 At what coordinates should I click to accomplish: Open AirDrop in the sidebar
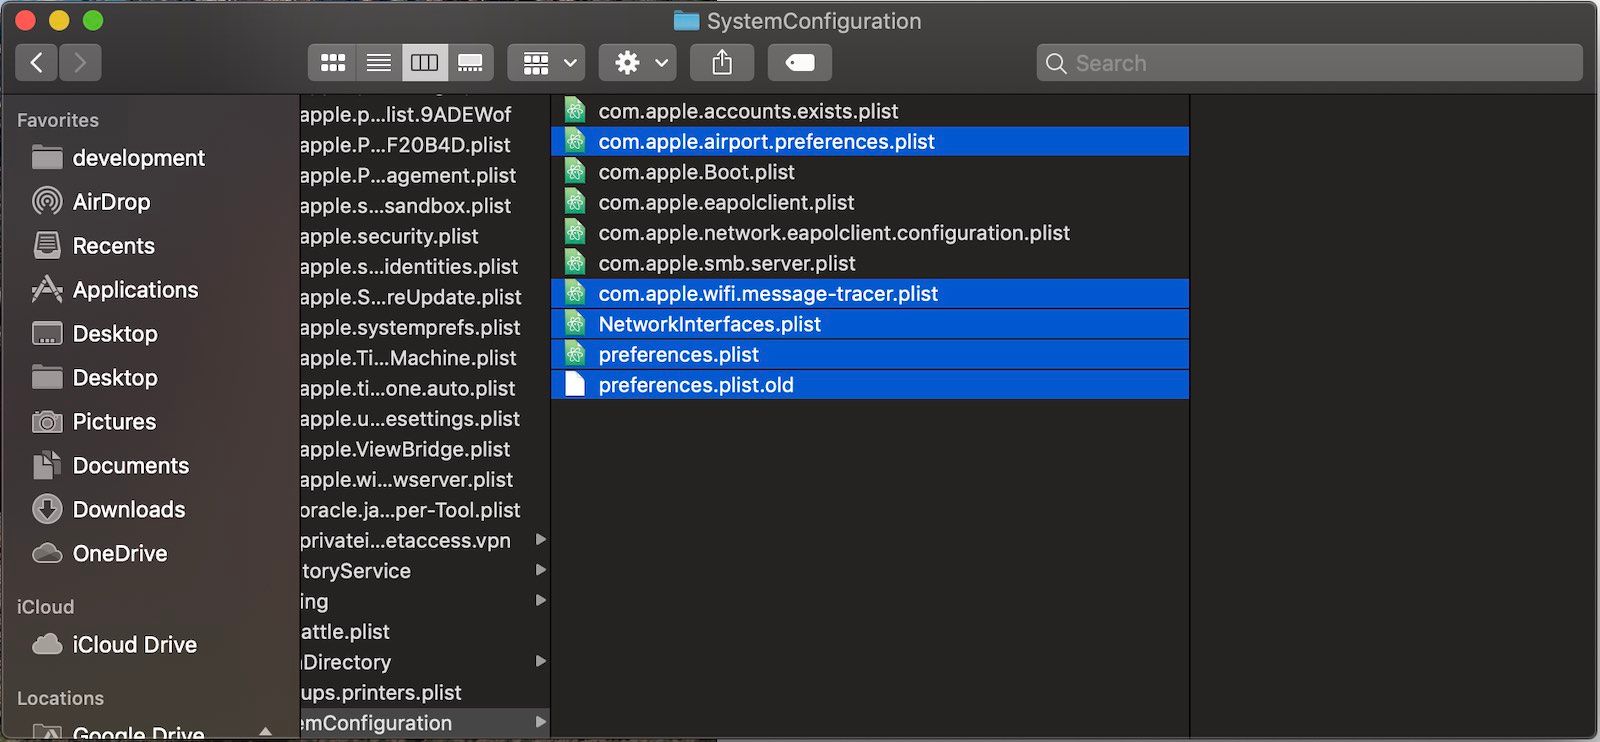tap(92, 202)
